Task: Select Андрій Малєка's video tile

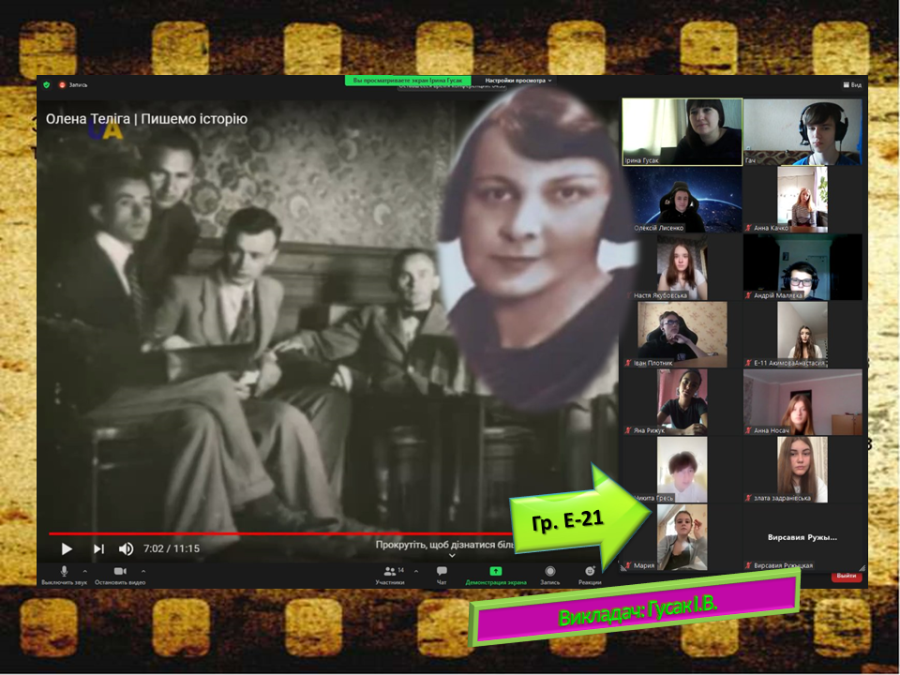Action: pyautogui.click(x=803, y=267)
